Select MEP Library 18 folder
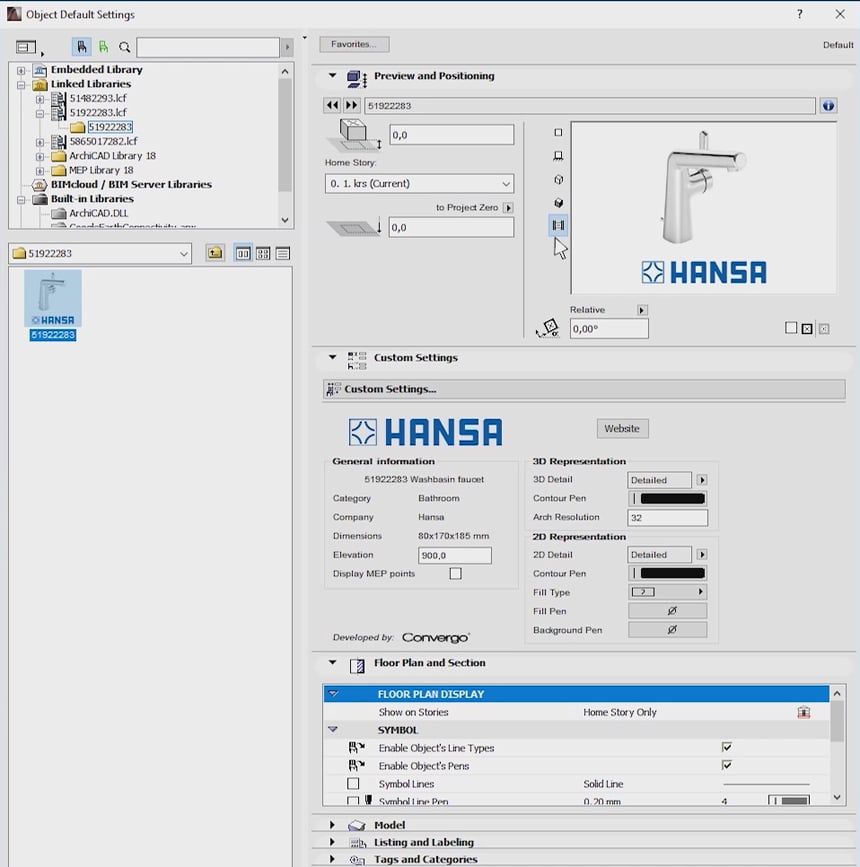 [x=101, y=170]
